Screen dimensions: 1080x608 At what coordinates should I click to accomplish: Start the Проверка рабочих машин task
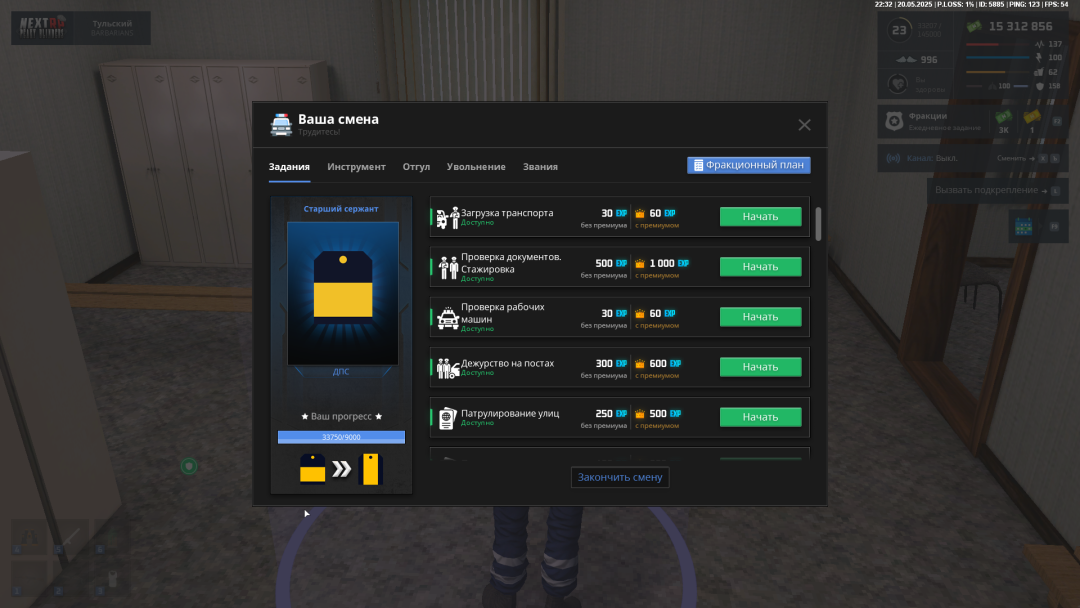click(x=760, y=317)
